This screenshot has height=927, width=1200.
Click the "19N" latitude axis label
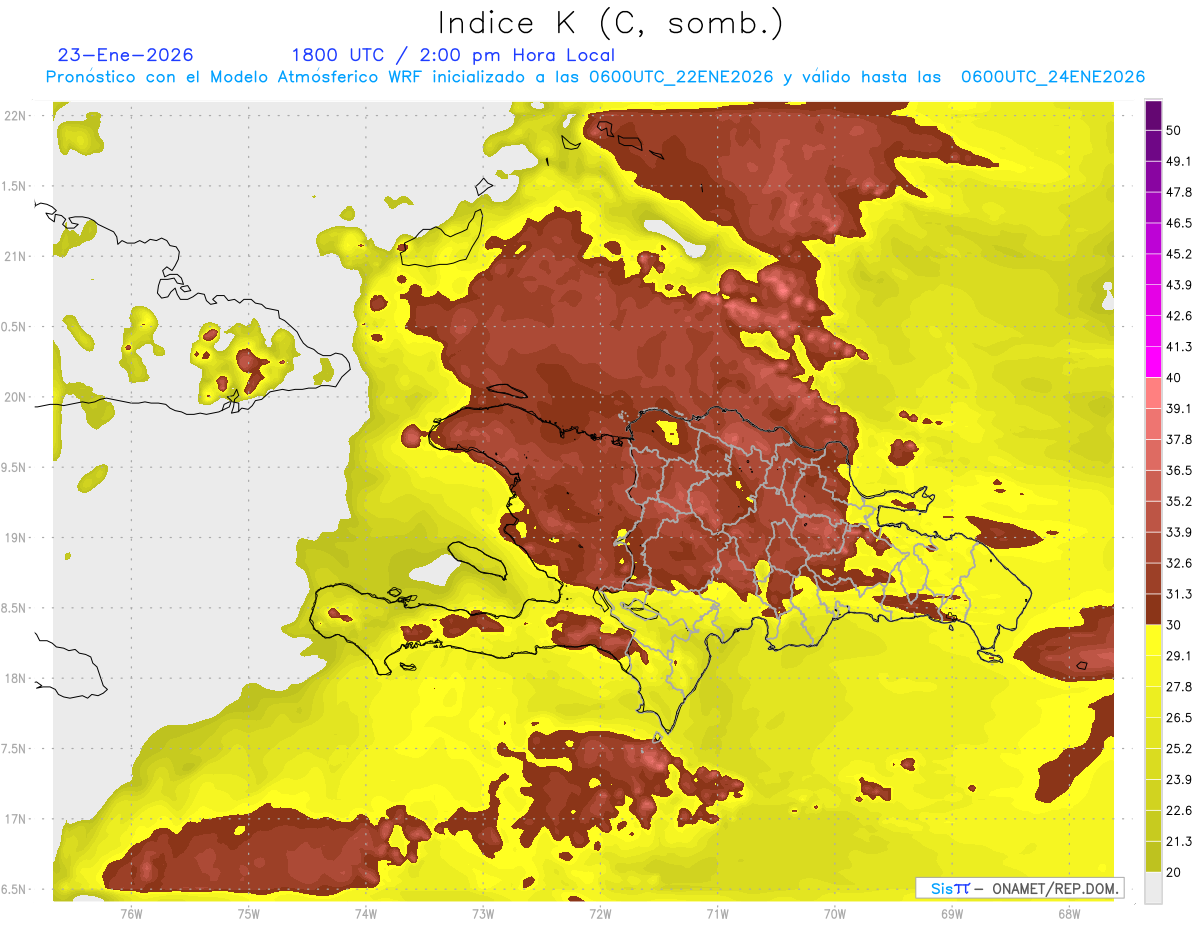tap(15, 538)
